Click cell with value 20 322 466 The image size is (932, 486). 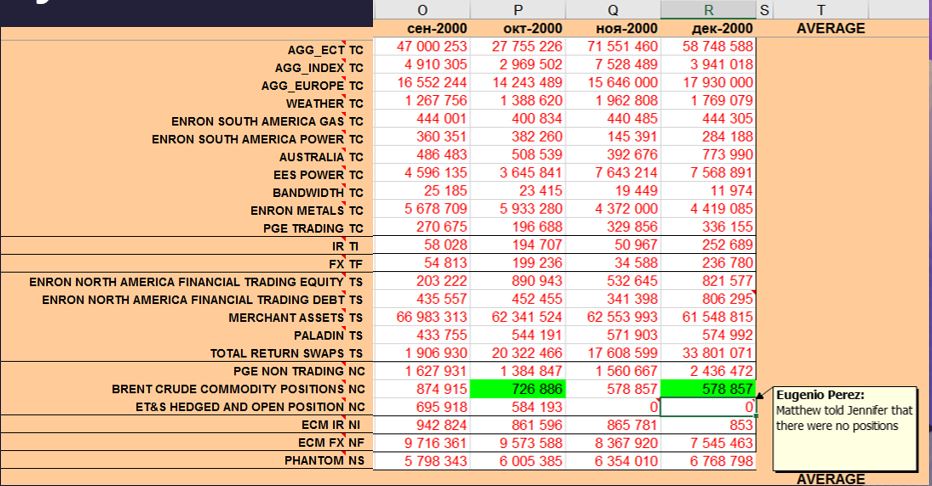coord(518,353)
